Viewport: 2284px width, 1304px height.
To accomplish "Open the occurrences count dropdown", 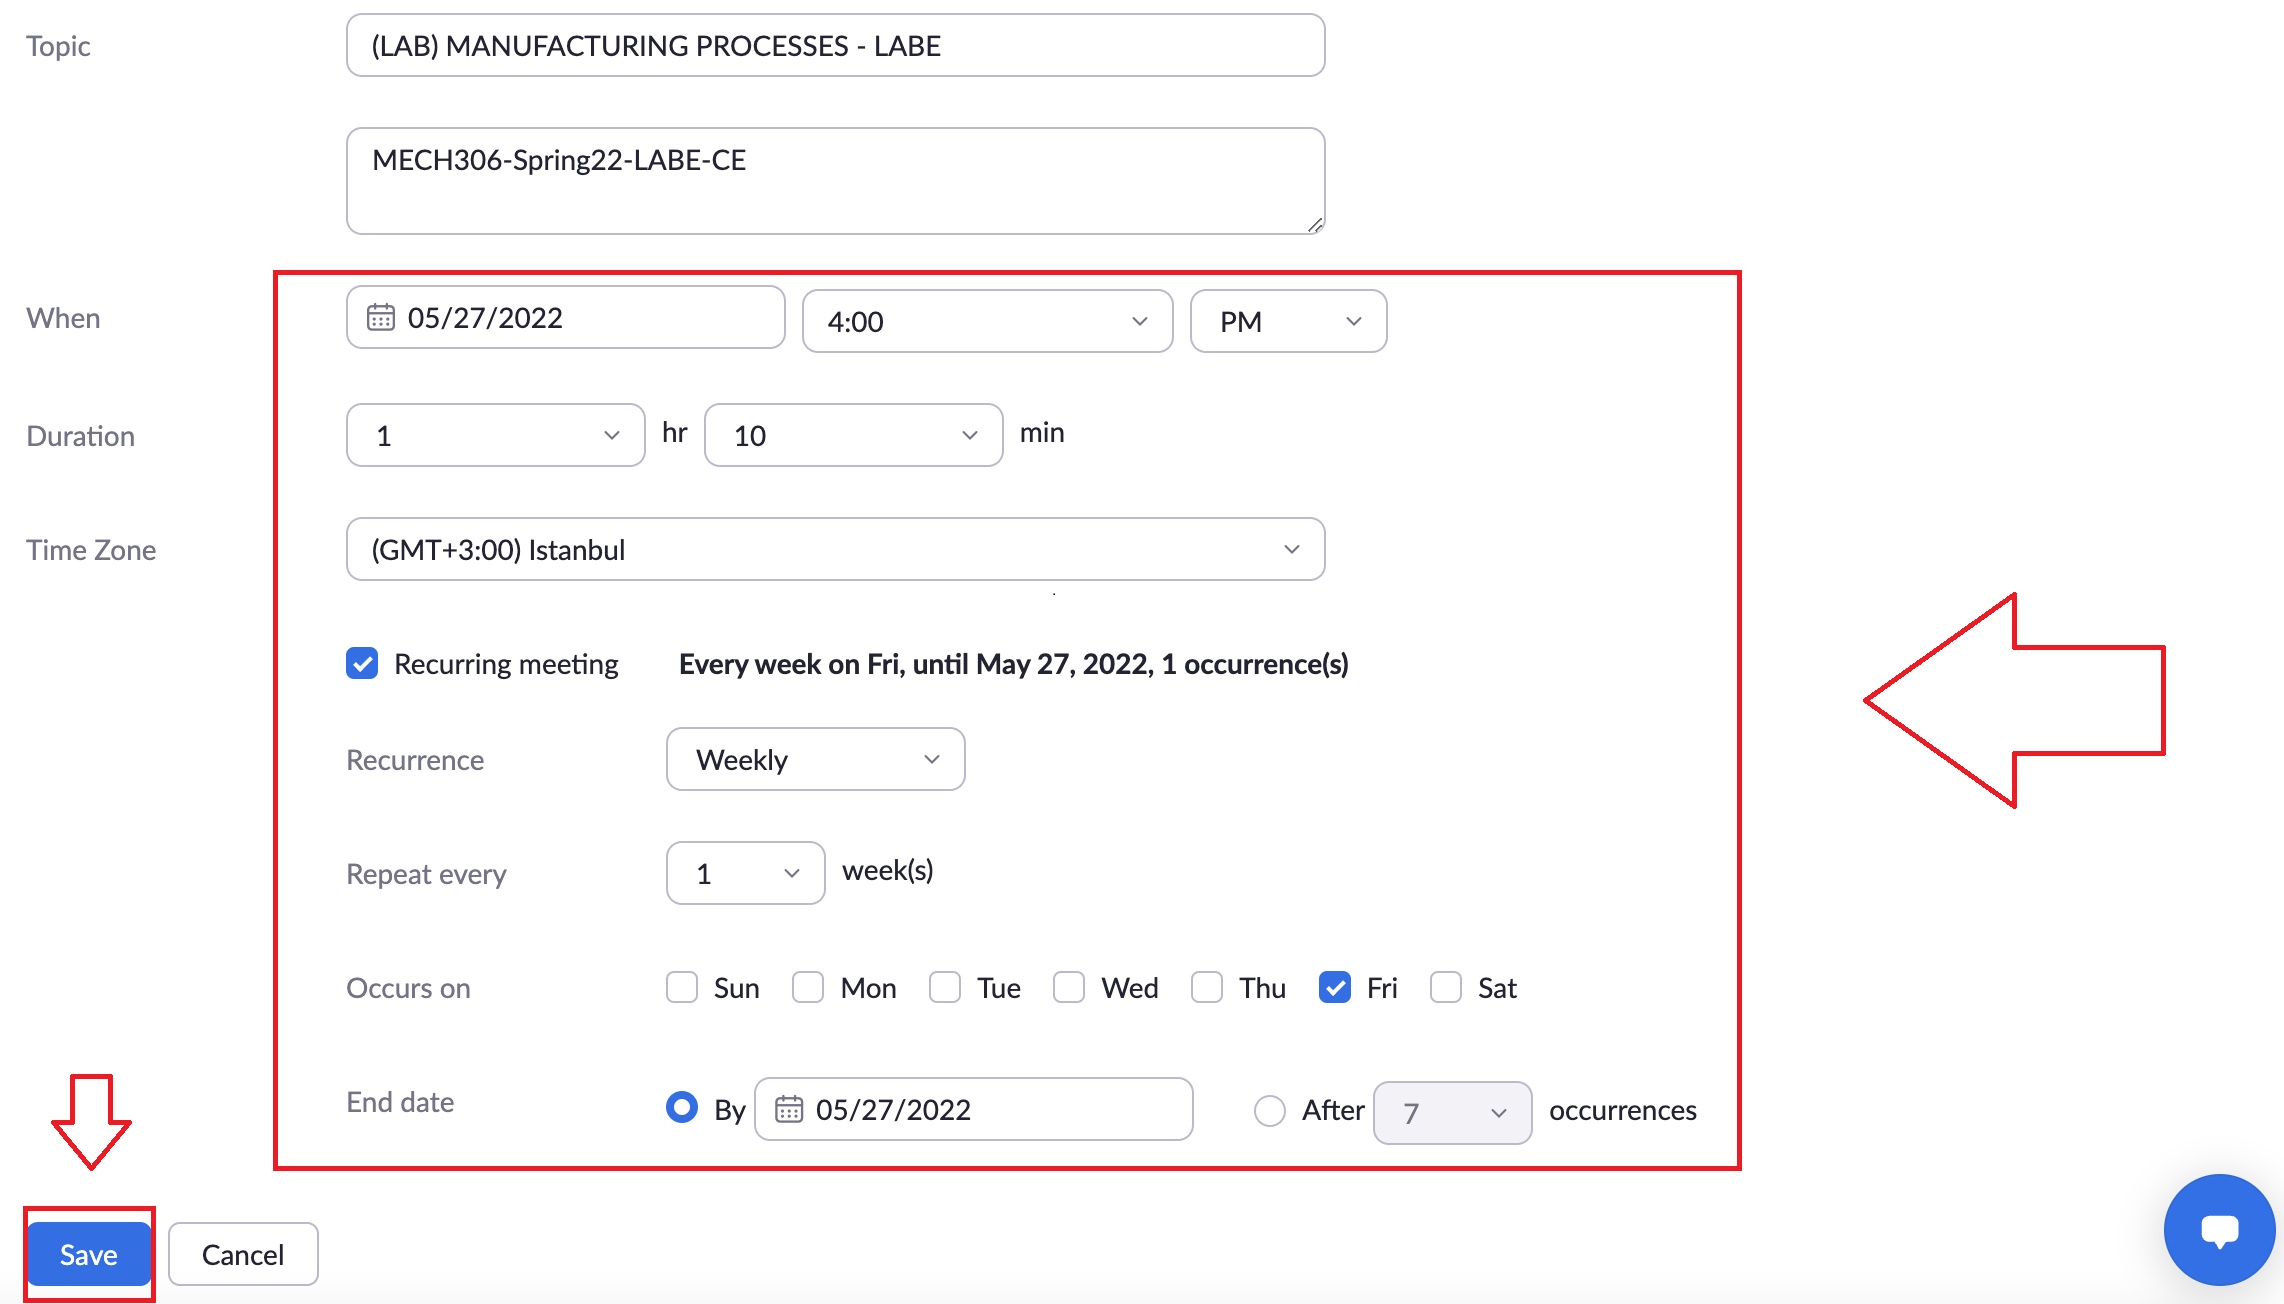I will pos(1451,1112).
